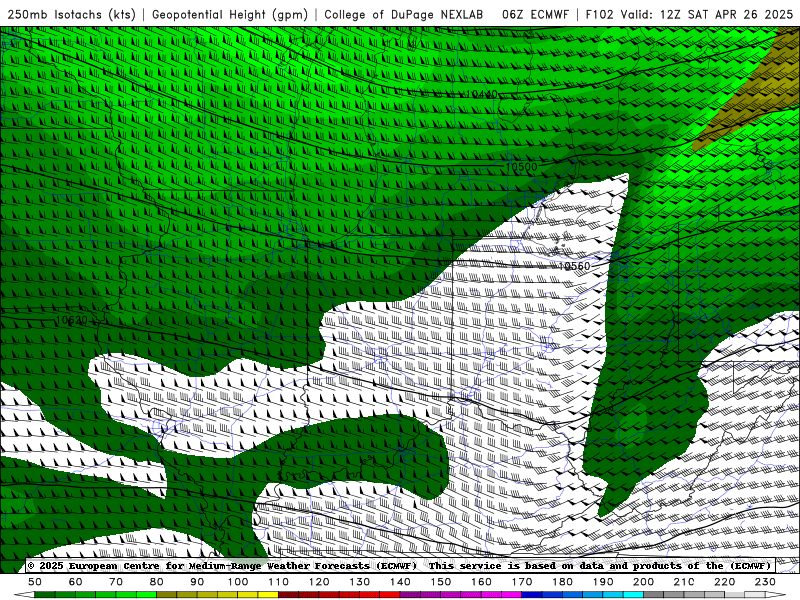Click the '210' value on the color scale
This screenshot has height=600, width=800.
[x=684, y=582]
